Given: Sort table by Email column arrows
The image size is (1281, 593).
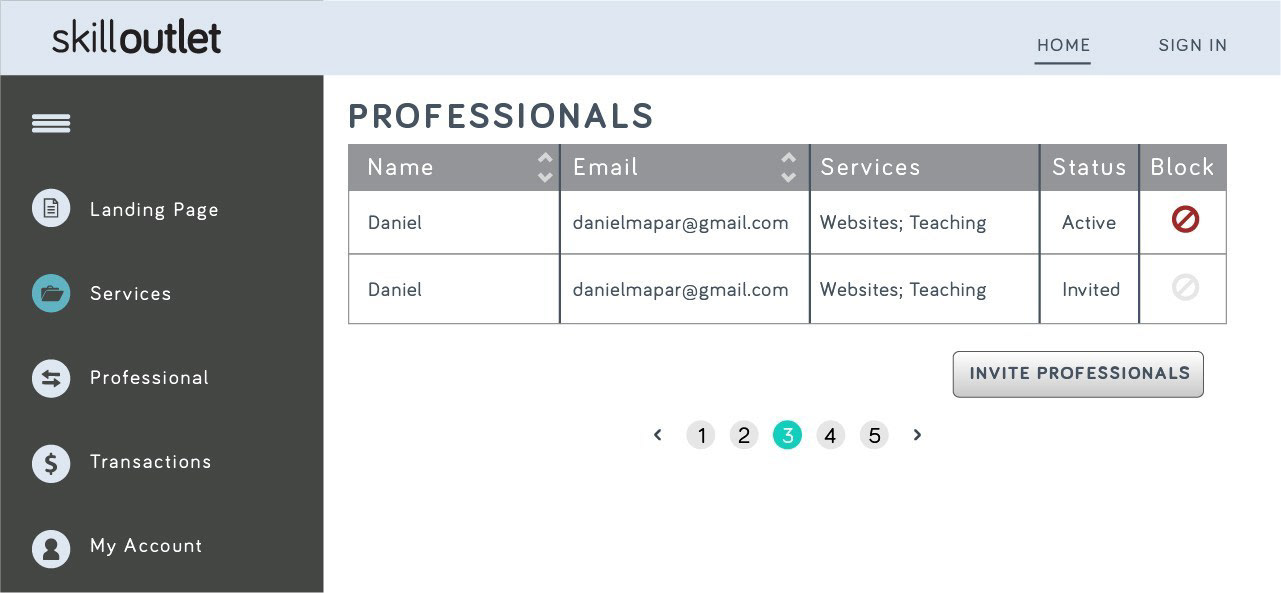Looking at the screenshot, I should (x=789, y=167).
